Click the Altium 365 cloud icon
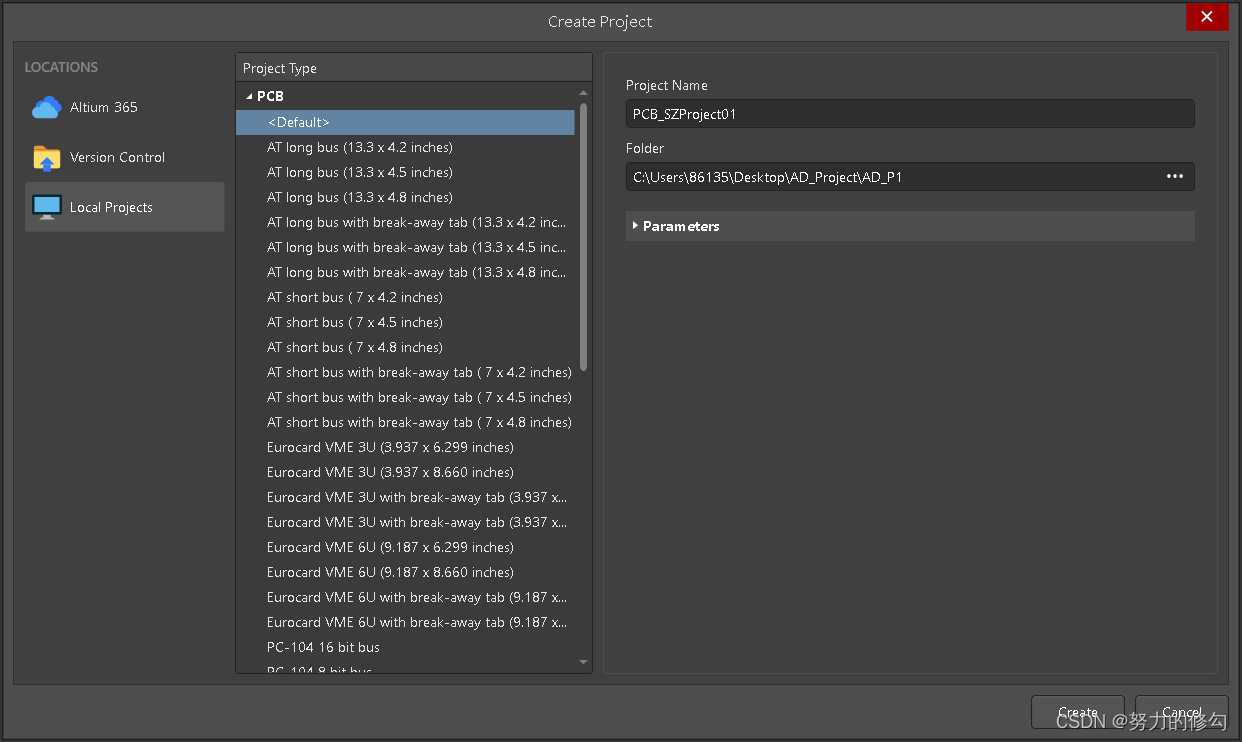Screen dimensions: 1242x742 (46, 107)
